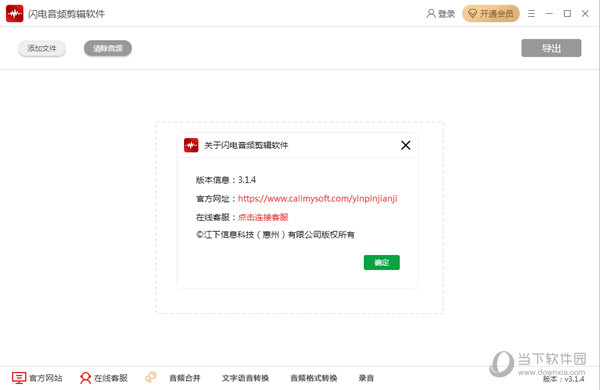The height and width of the screenshot is (390, 600).
Task: Click the 导出 export button
Action: coord(551,48)
